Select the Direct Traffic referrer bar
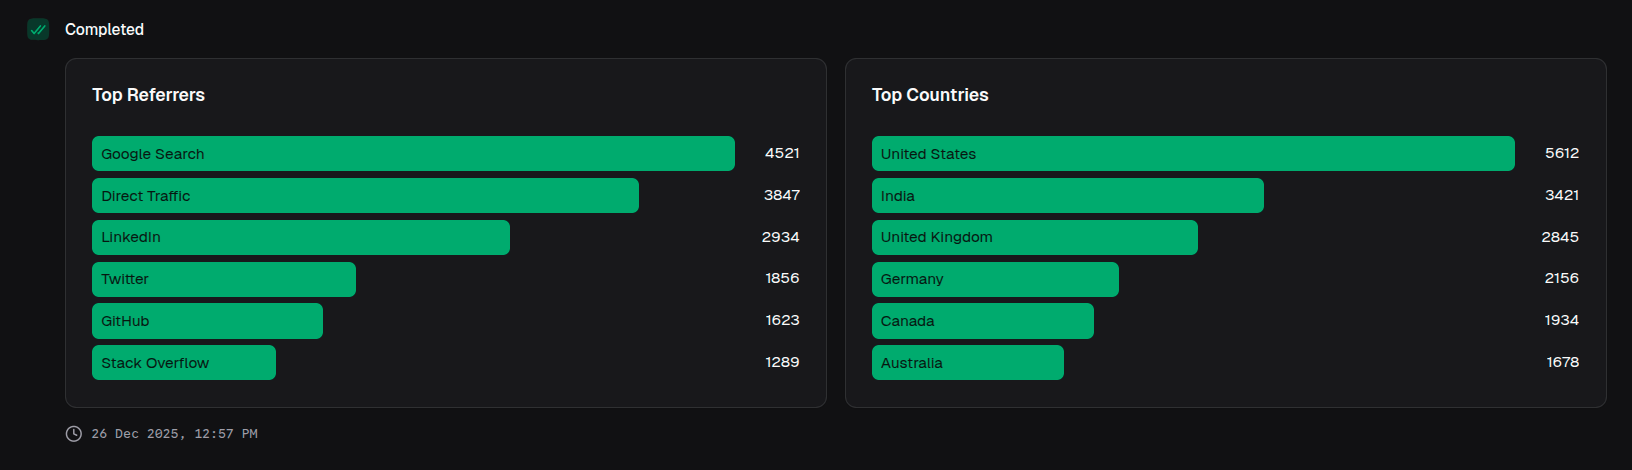Screen dimensions: 1632x470 point(365,196)
